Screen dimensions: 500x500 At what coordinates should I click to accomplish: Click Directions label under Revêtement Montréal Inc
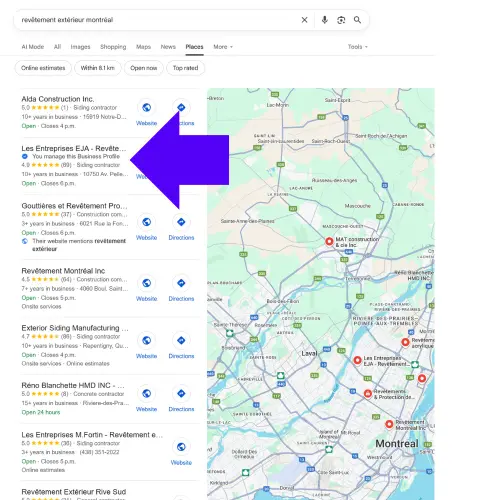pyautogui.click(x=181, y=299)
